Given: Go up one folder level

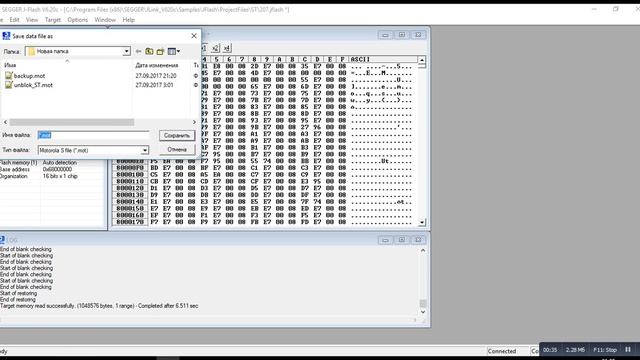Looking at the screenshot, I should tap(149, 51).
